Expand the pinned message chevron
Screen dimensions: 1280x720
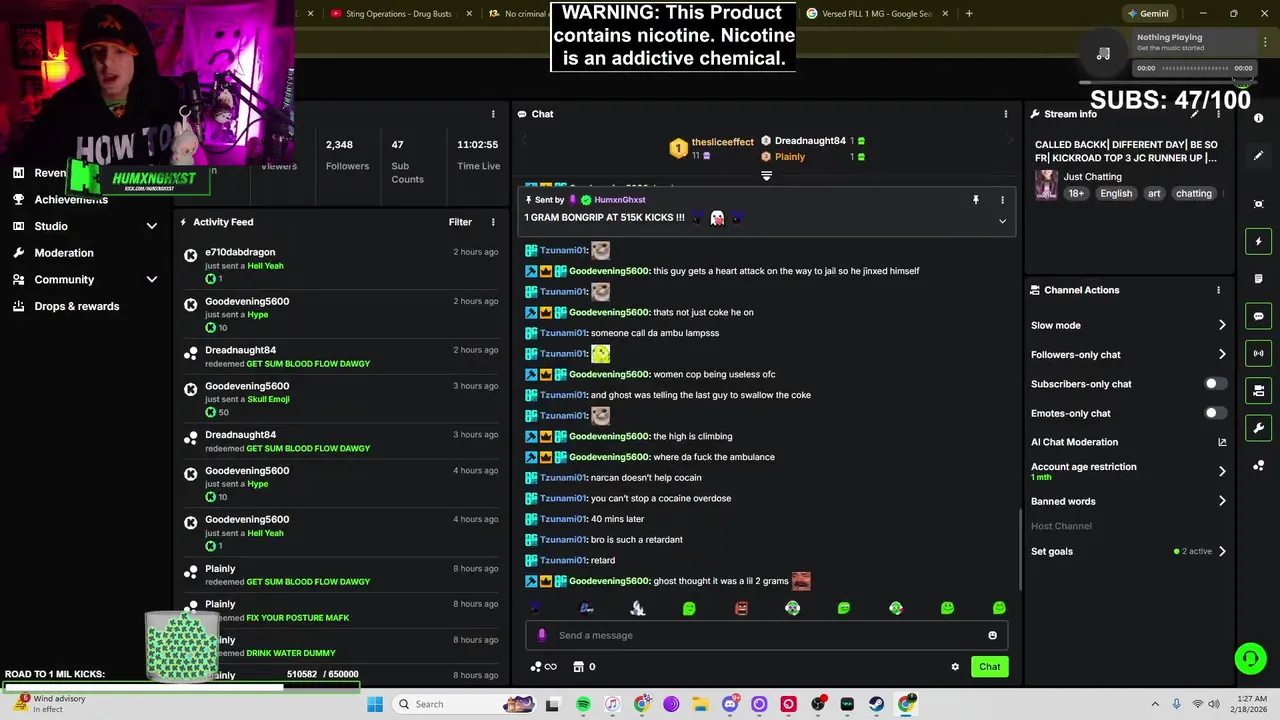point(1002,221)
